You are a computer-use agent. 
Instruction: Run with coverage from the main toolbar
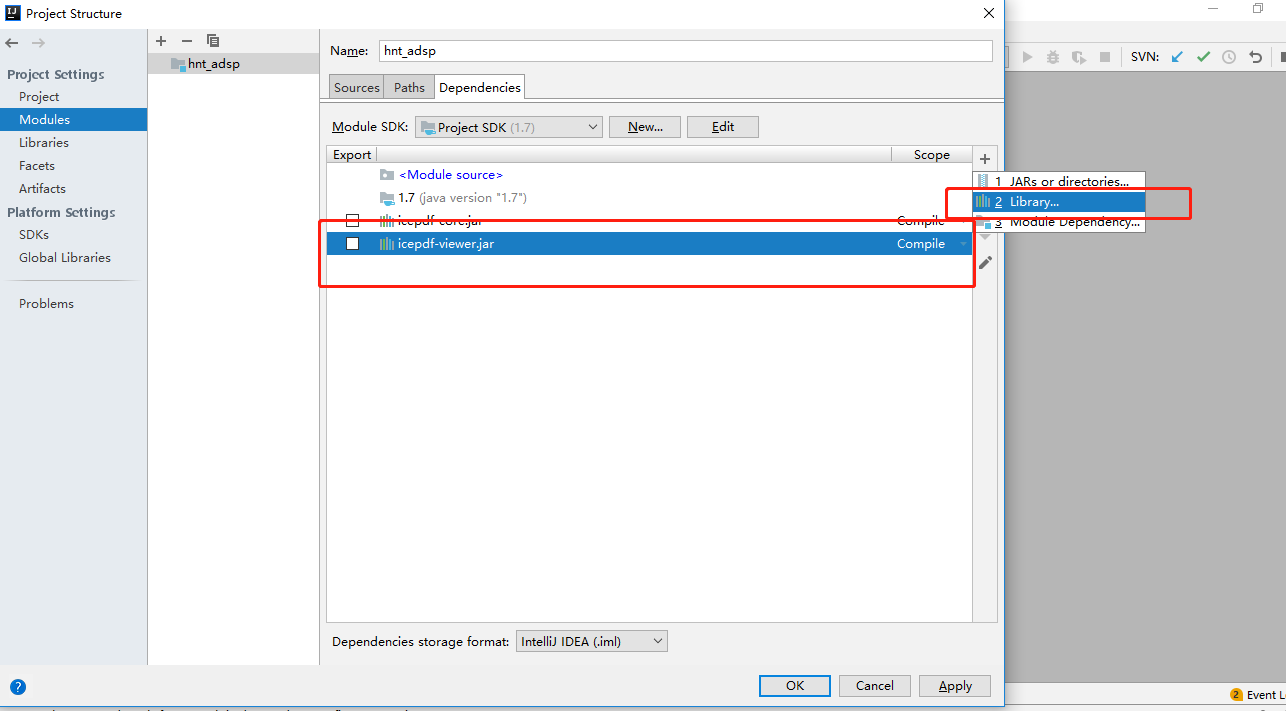point(1079,57)
